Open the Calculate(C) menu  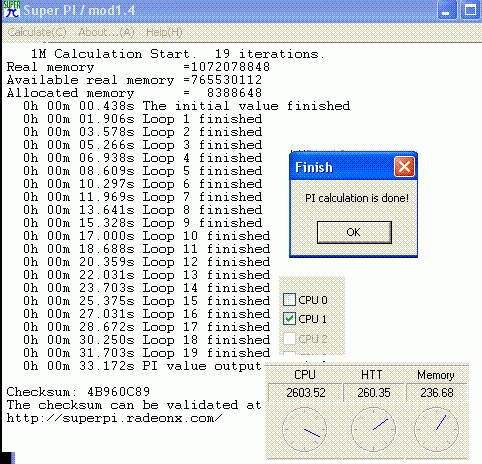tap(37, 32)
